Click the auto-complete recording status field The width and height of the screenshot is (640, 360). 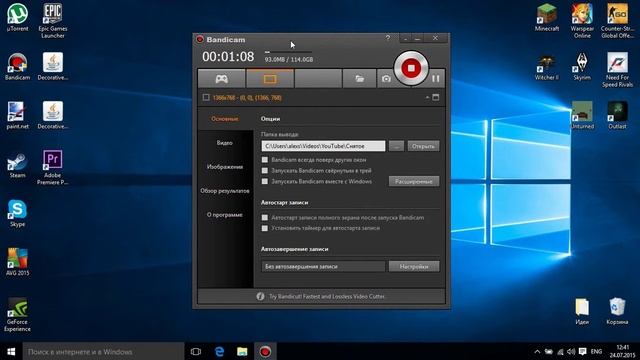[x=323, y=267]
